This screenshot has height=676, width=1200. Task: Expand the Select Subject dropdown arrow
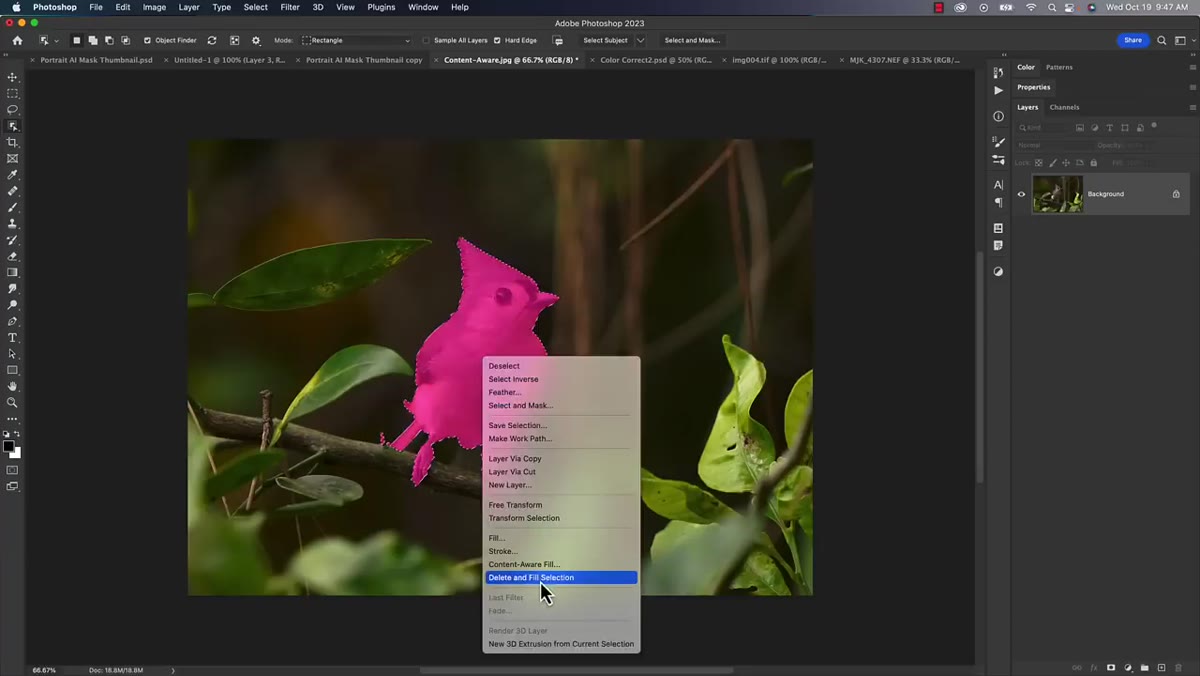tap(640, 40)
